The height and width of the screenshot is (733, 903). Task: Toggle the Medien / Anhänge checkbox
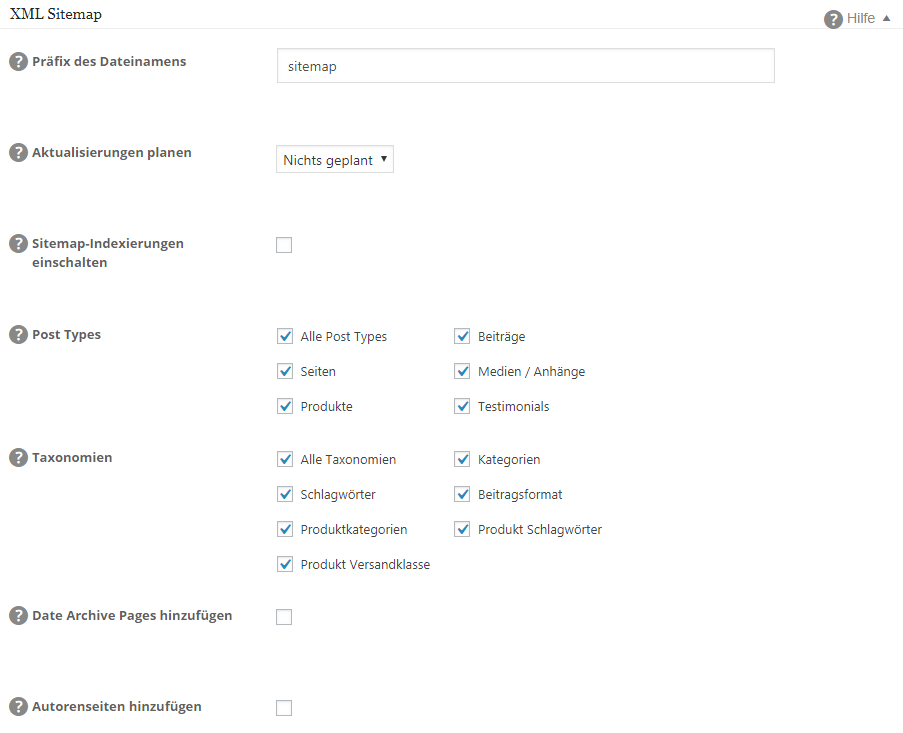pyautogui.click(x=462, y=372)
